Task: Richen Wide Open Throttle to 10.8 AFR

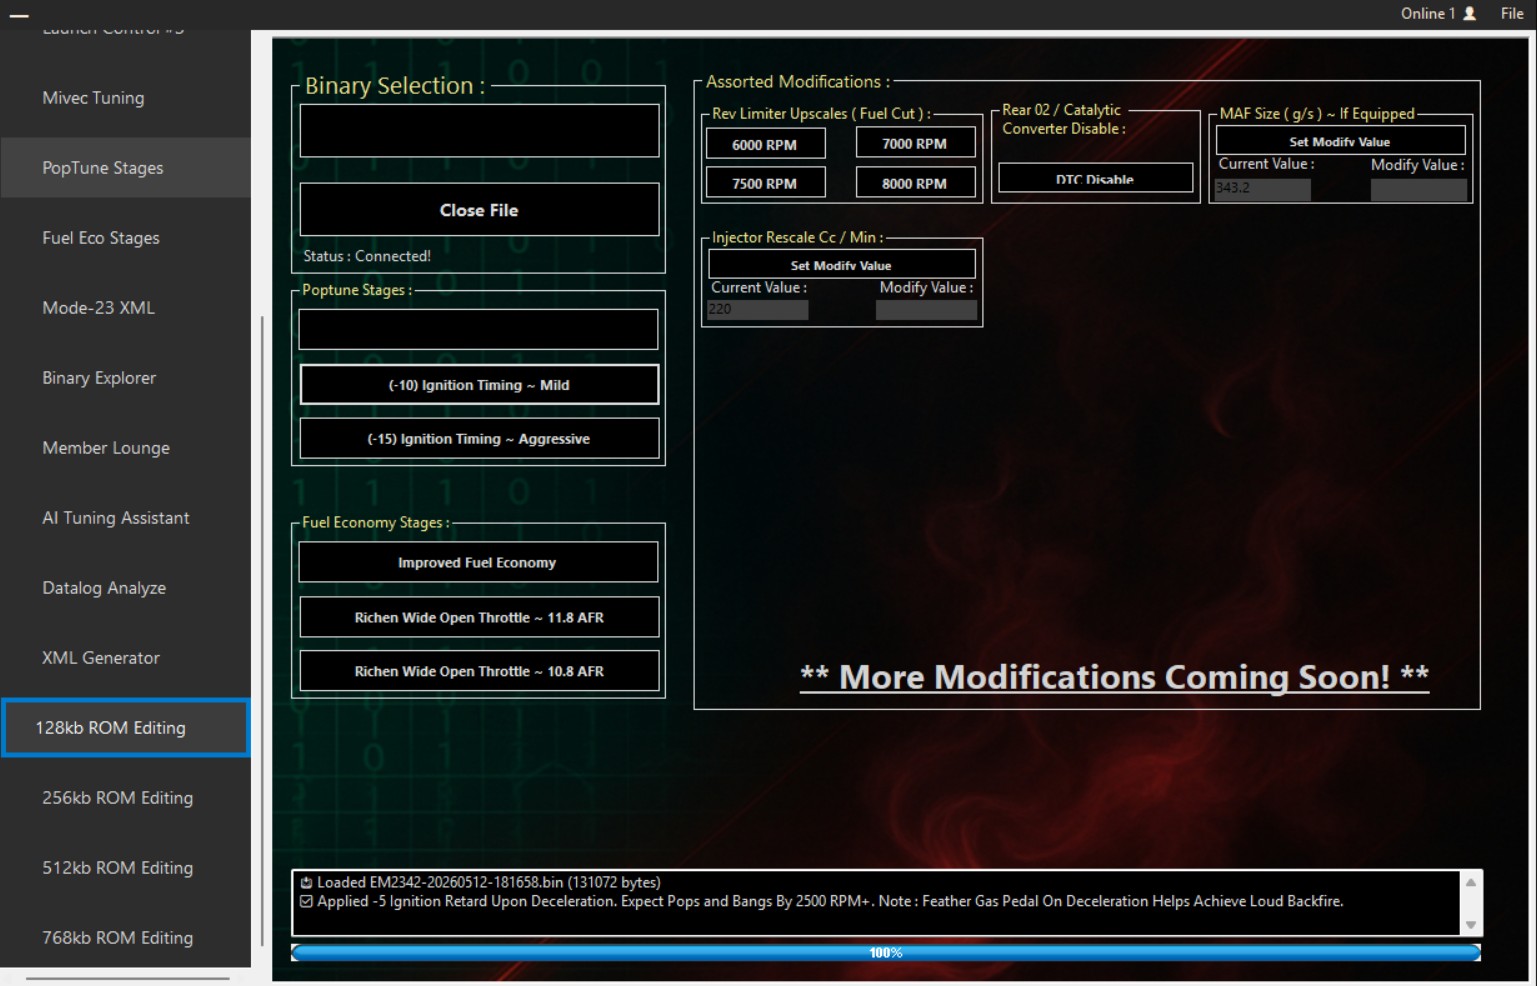Action: pyautogui.click(x=479, y=672)
